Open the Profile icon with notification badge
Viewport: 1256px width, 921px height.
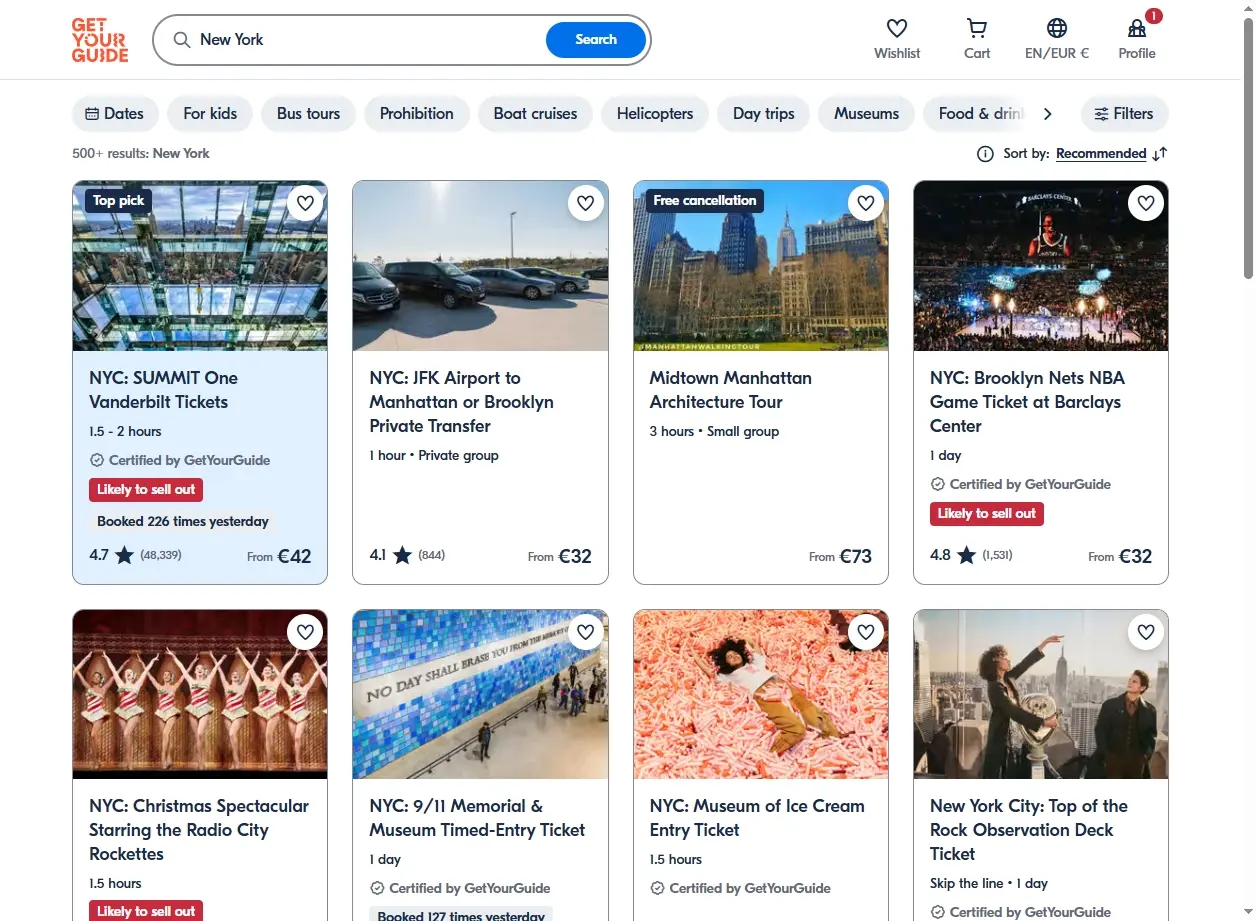tap(1137, 28)
